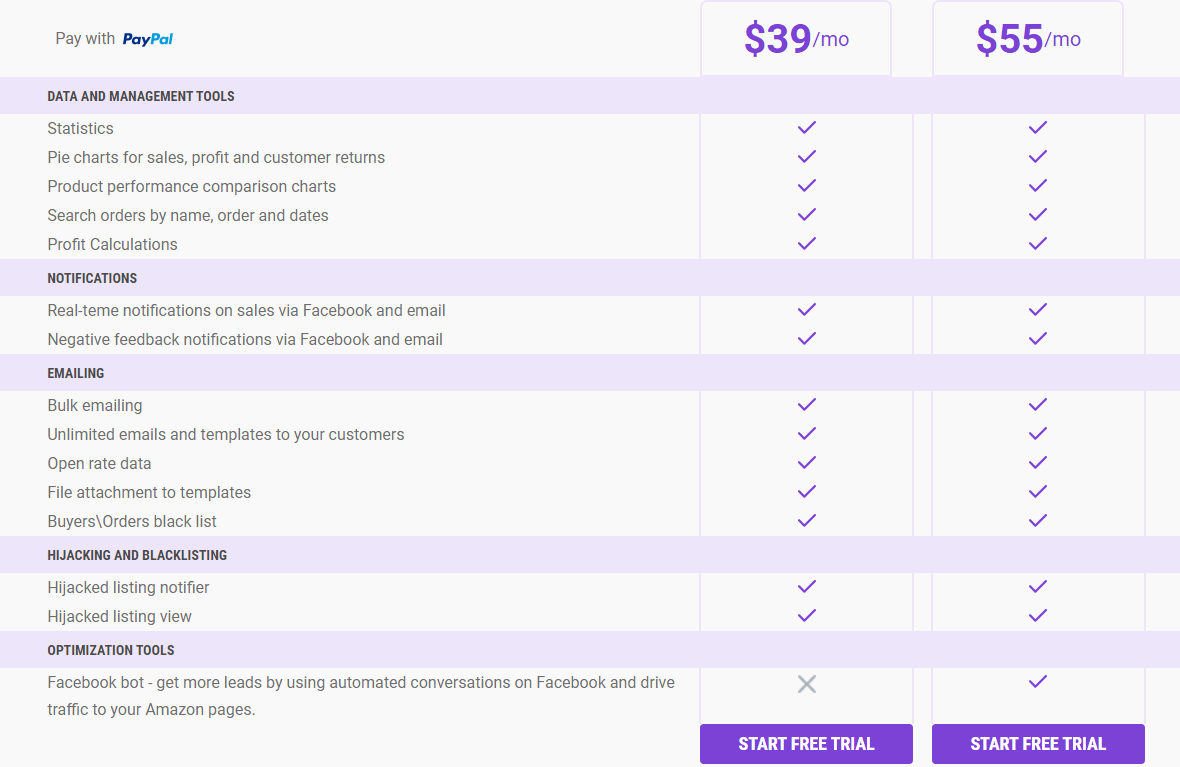Screen dimensions: 1180x767
Task: Click Hijacked listing view checkmark, $55 column
Action: point(1038,616)
